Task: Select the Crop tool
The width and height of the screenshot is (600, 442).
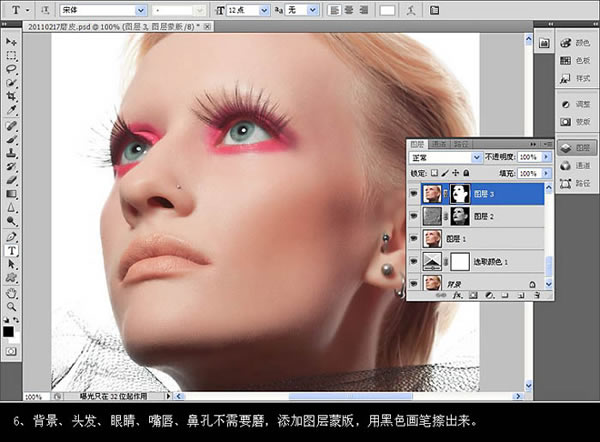Action: 11,96
